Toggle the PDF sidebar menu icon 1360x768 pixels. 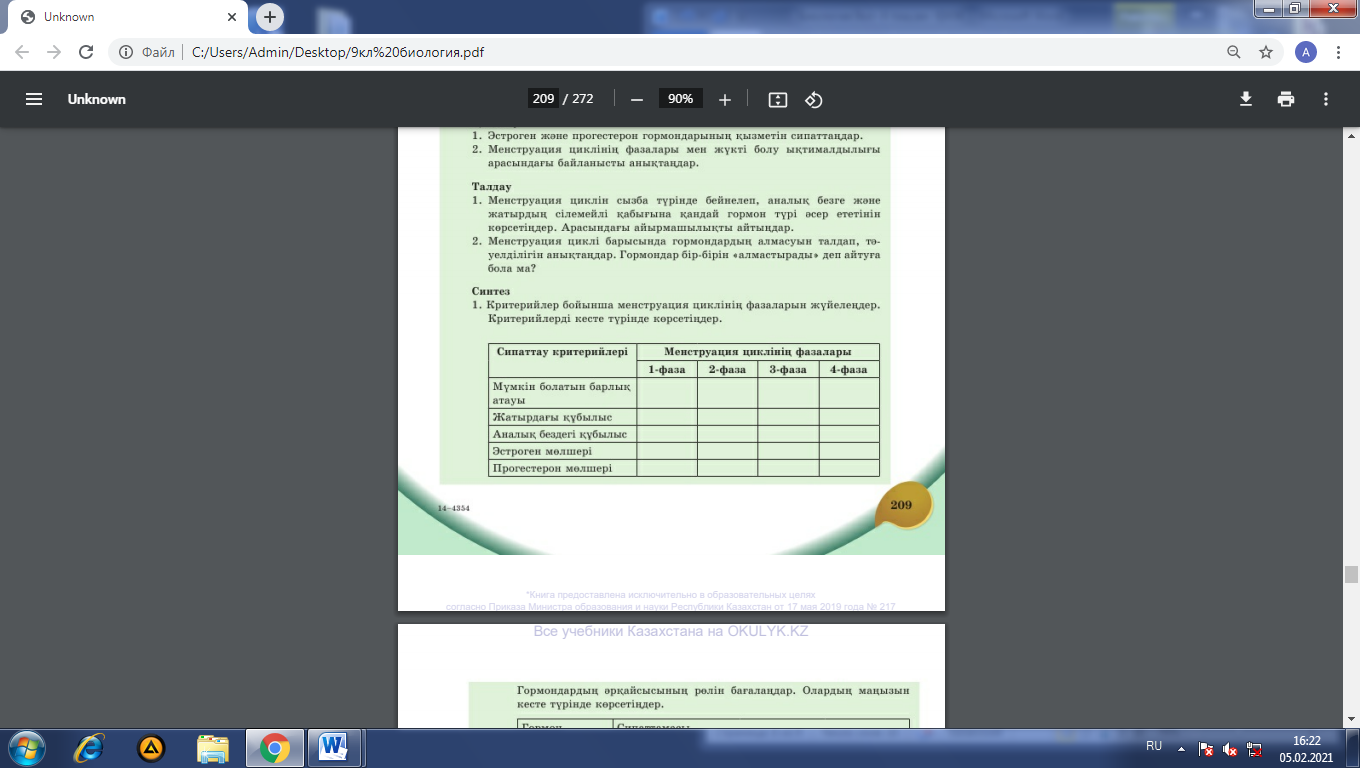34,99
